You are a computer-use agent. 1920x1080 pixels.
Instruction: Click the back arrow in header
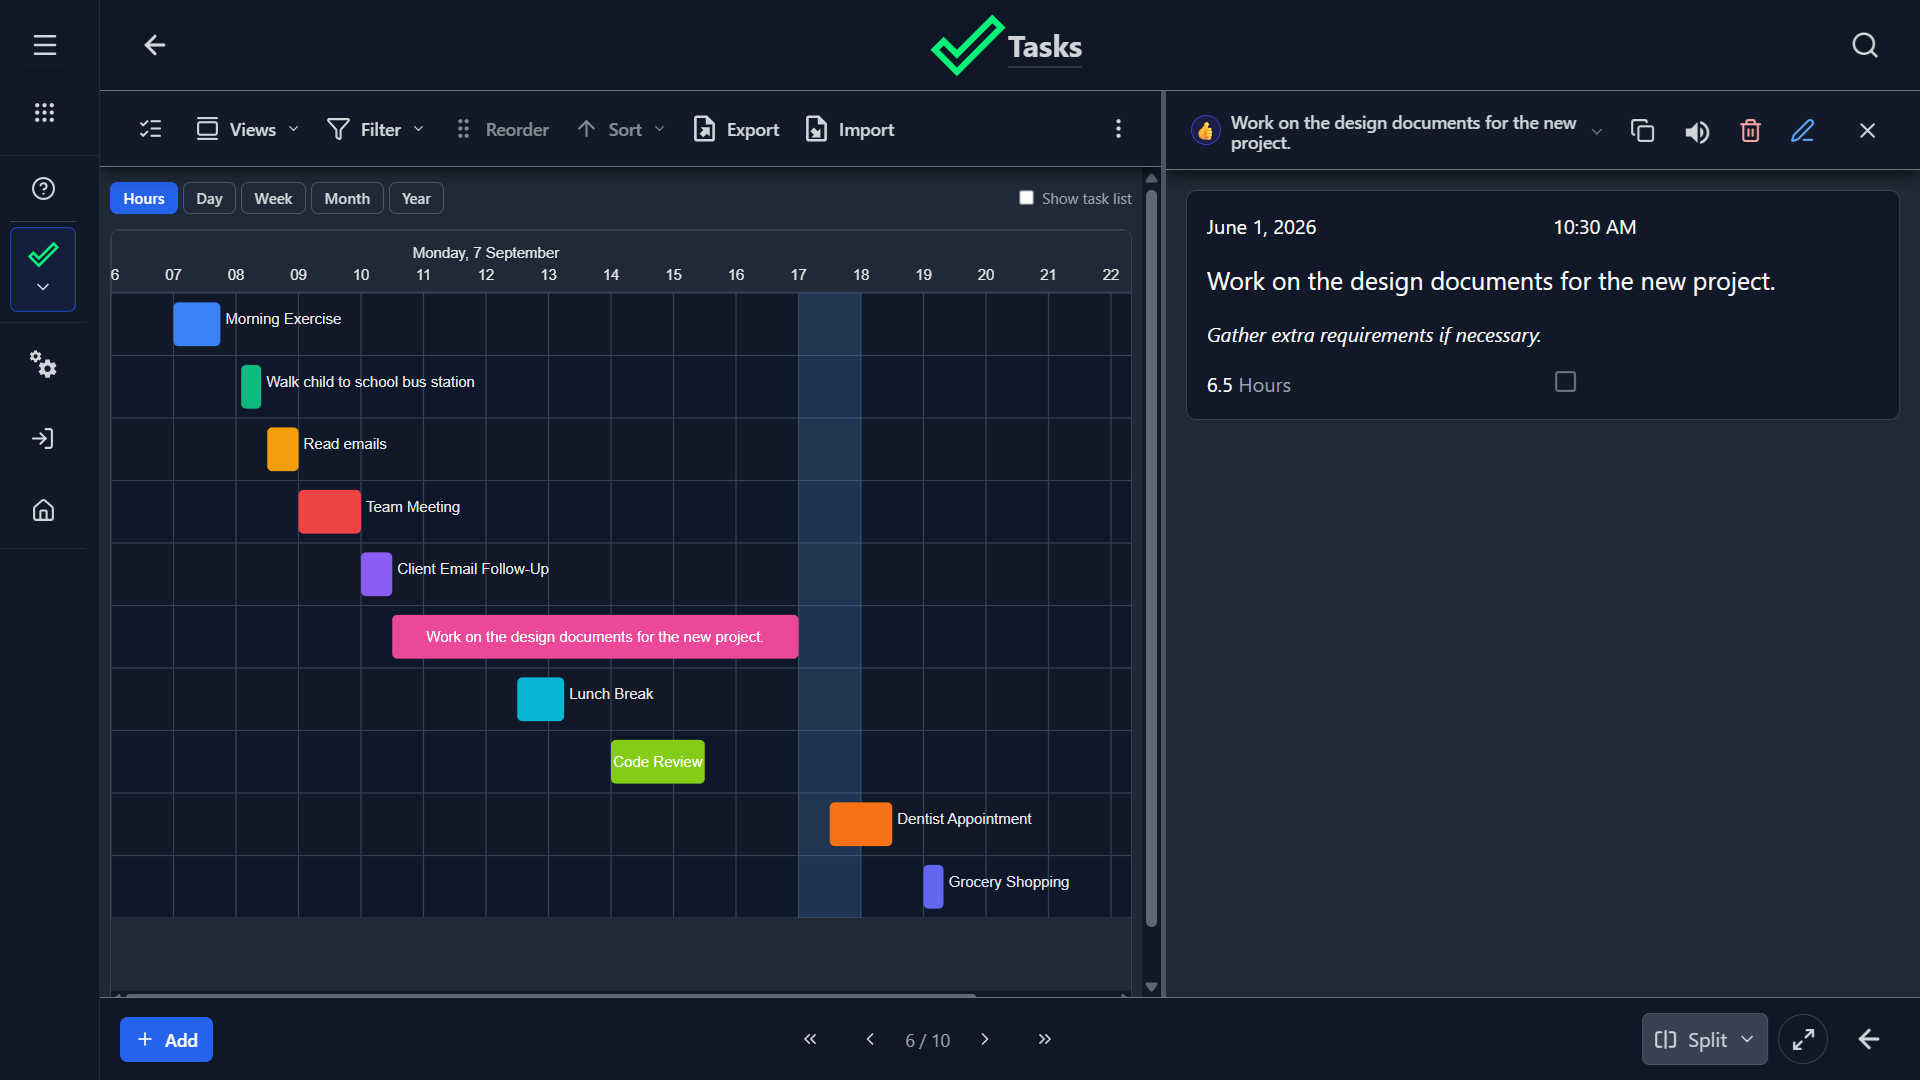pos(154,45)
